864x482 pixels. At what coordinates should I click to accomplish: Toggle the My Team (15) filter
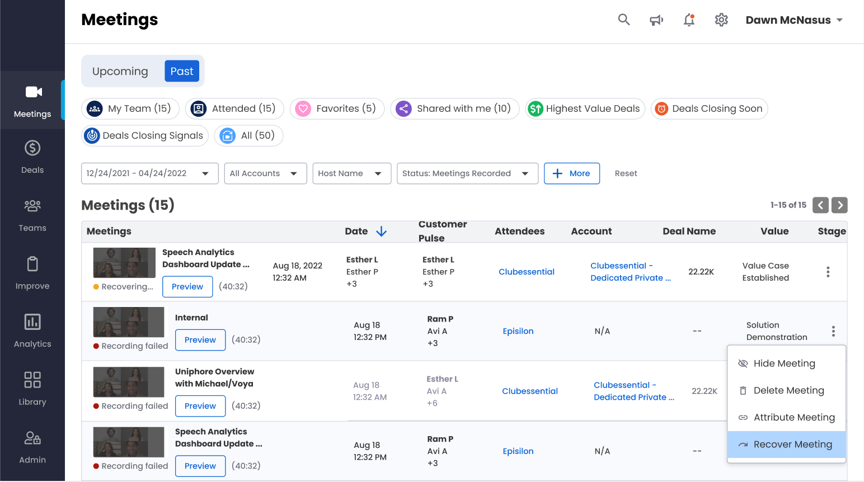(130, 109)
